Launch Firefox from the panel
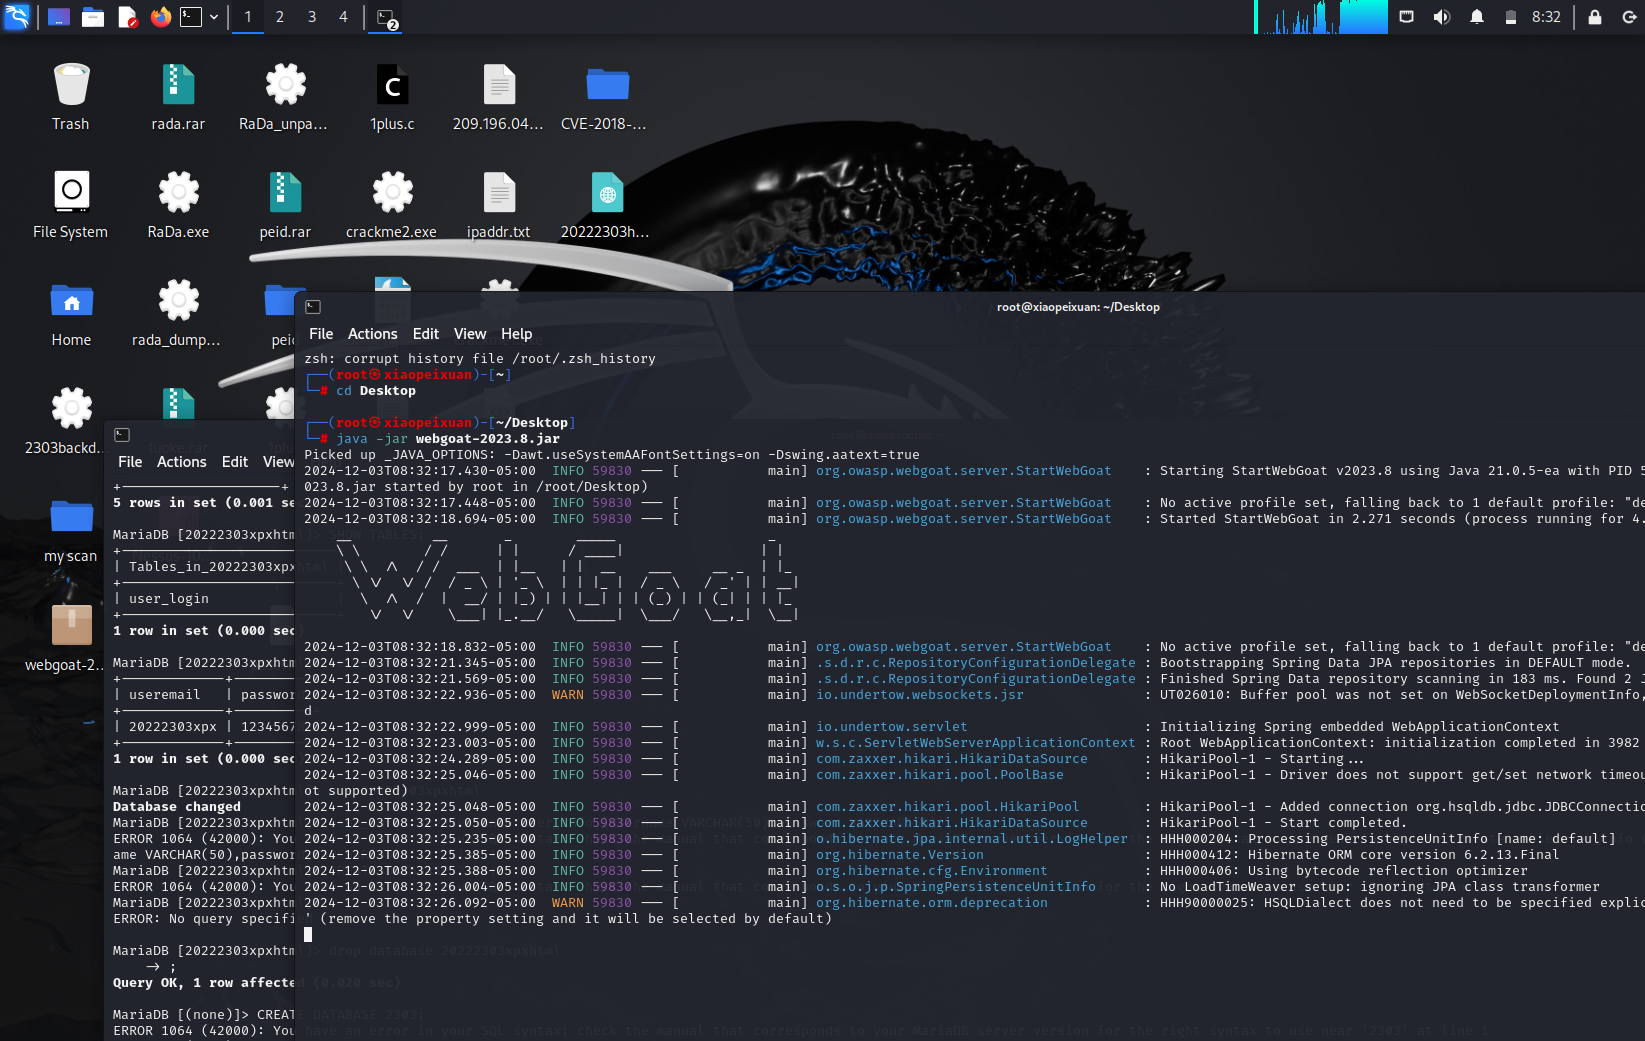This screenshot has width=1645, height=1041. click(x=161, y=17)
